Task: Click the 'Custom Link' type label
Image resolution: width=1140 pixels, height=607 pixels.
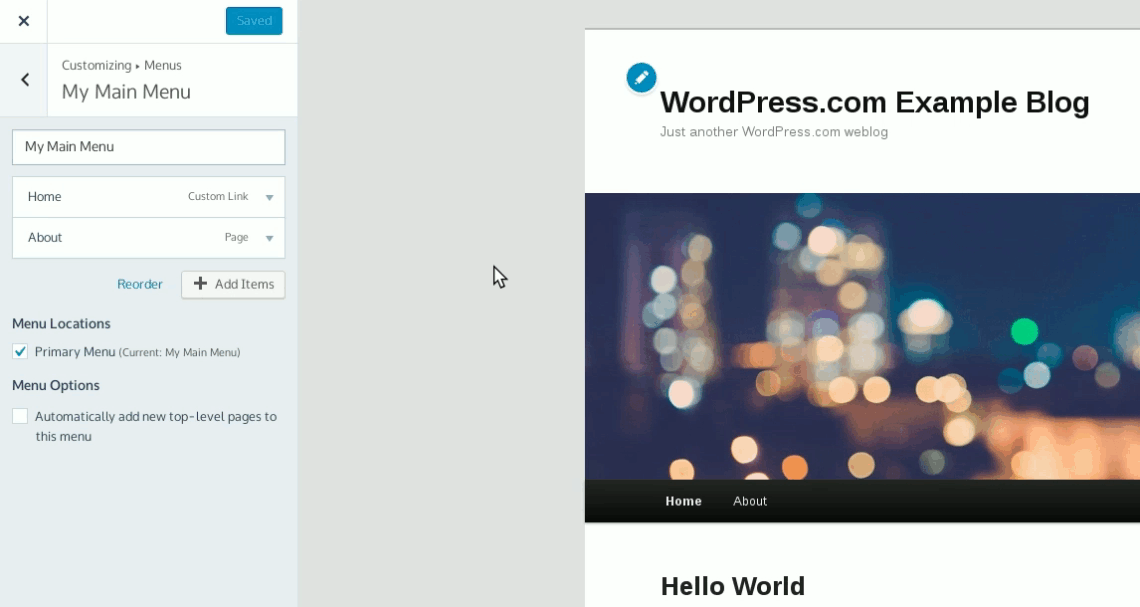Action: coord(218,196)
